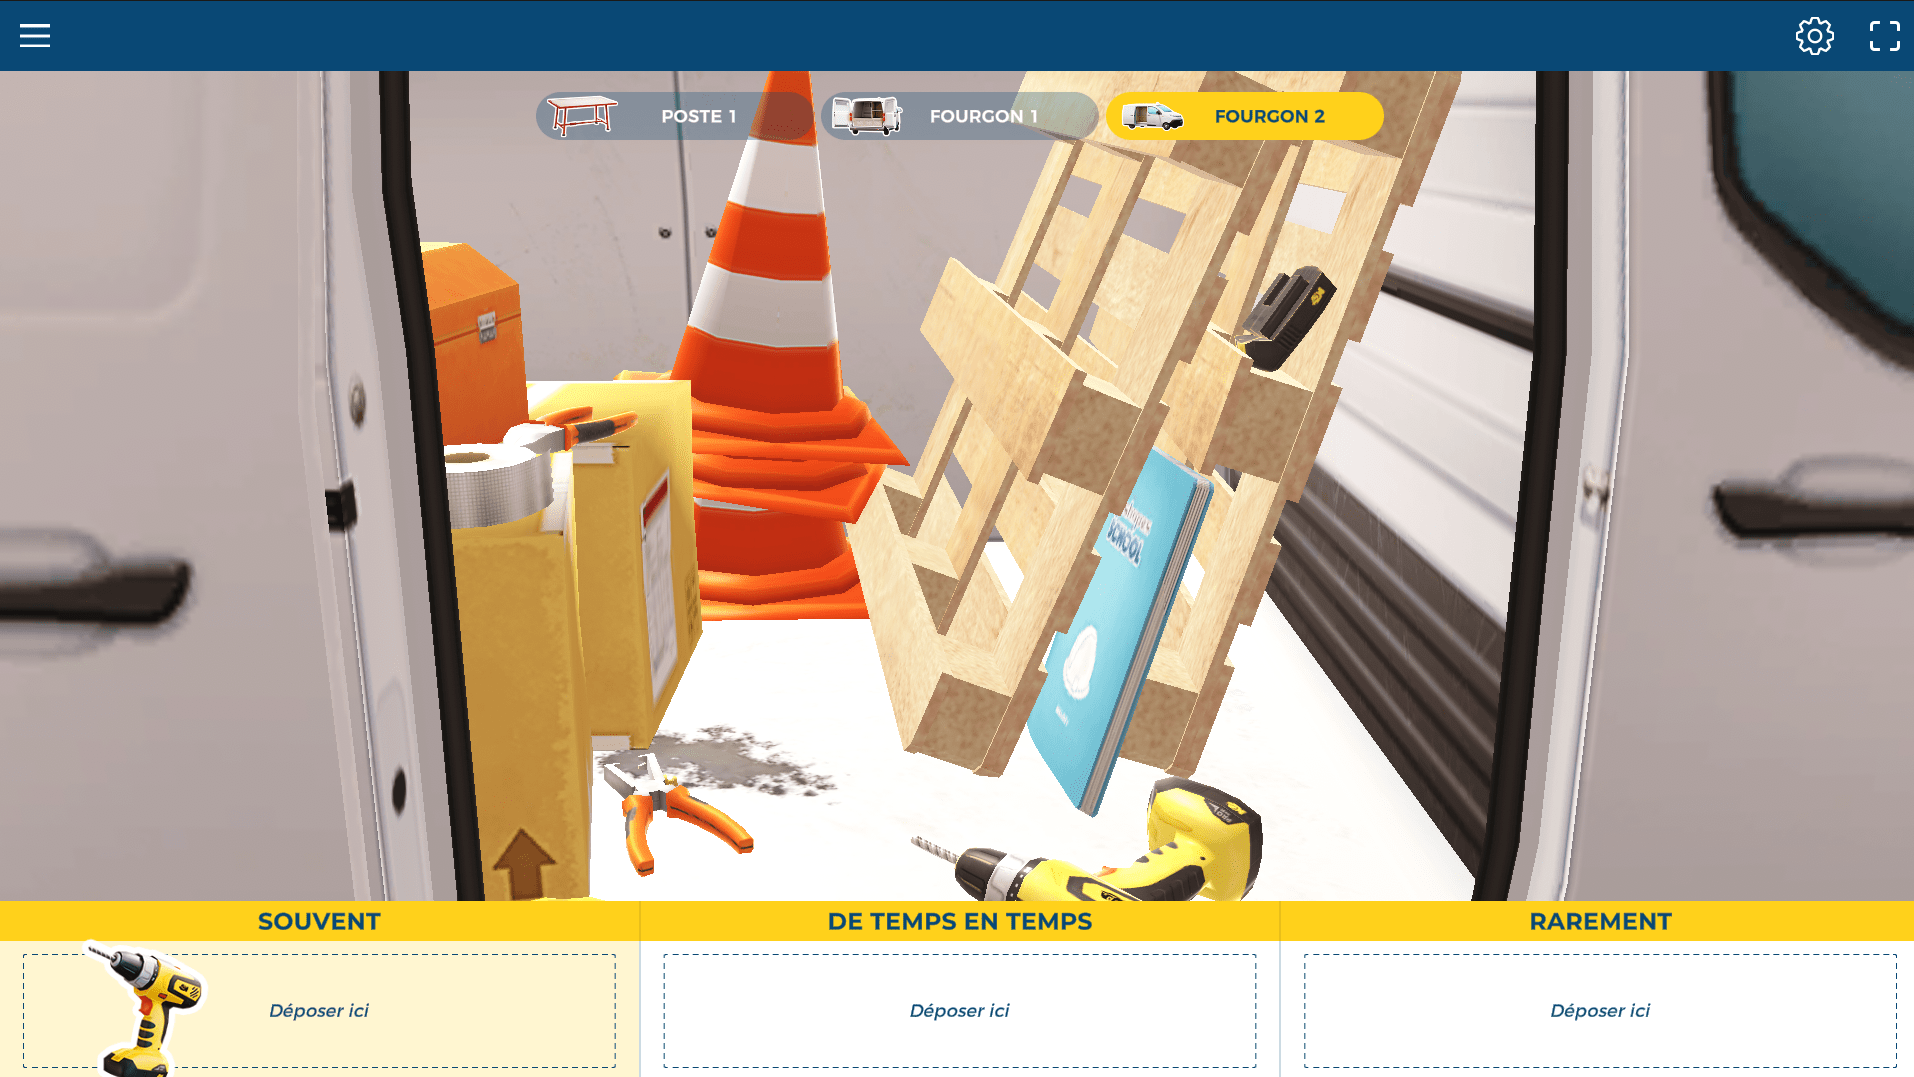The image size is (1914, 1077).
Task: Switch to the FOURGON 1 tab
Action: [959, 116]
